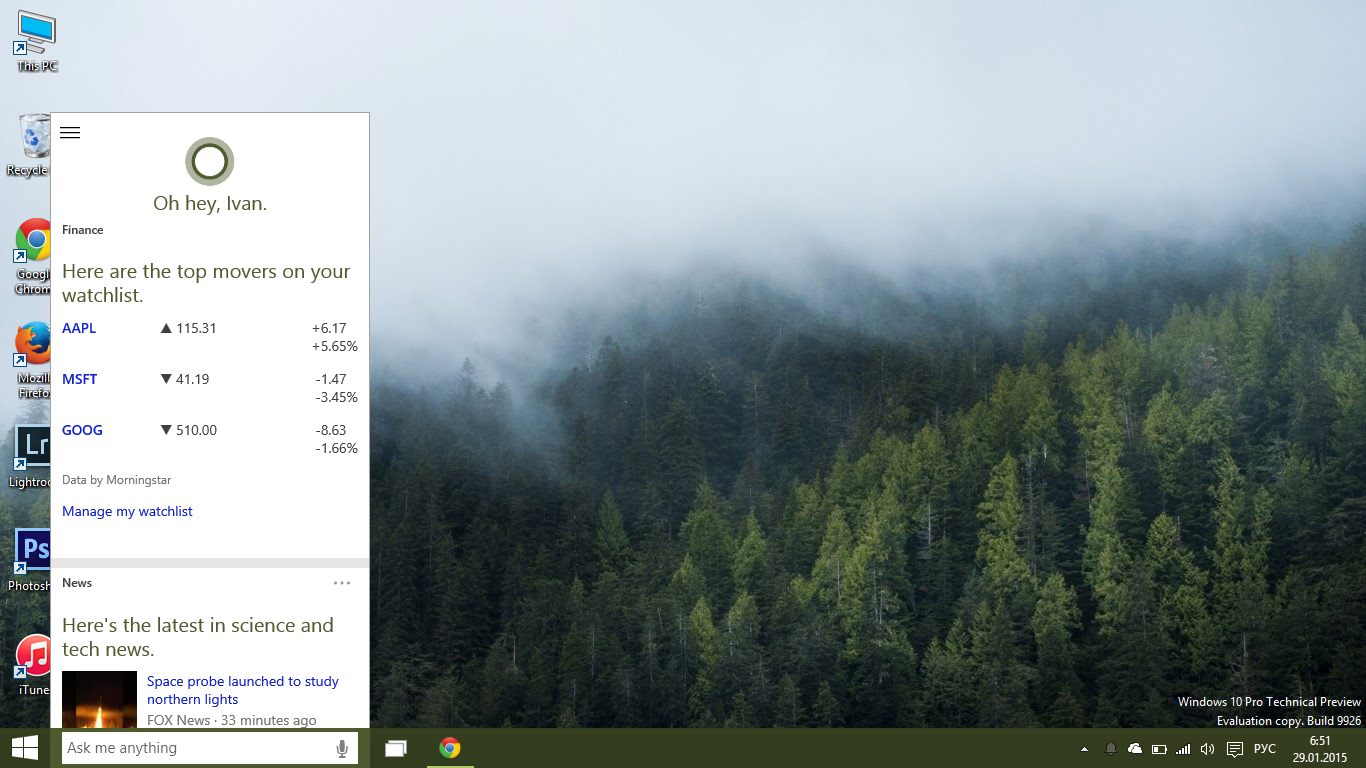This screenshot has width=1366, height=768.
Task: Click the notifications bell tray icon
Action: point(1110,749)
